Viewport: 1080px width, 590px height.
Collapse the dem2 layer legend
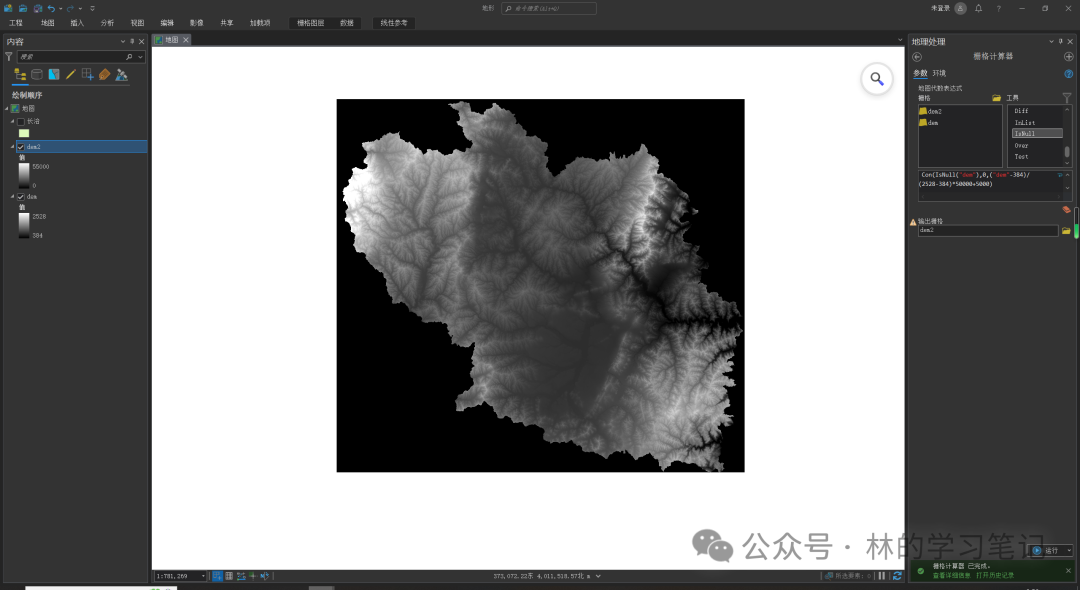tap(13, 147)
